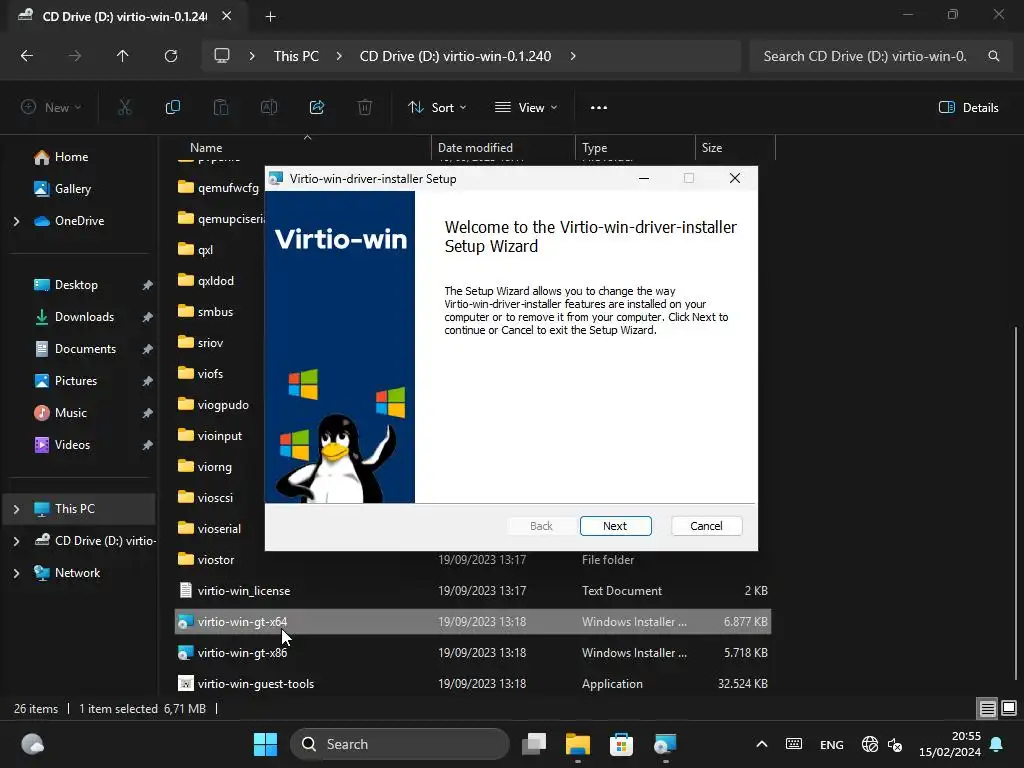Open Task View on the taskbar
The image size is (1024, 768).
click(534, 744)
